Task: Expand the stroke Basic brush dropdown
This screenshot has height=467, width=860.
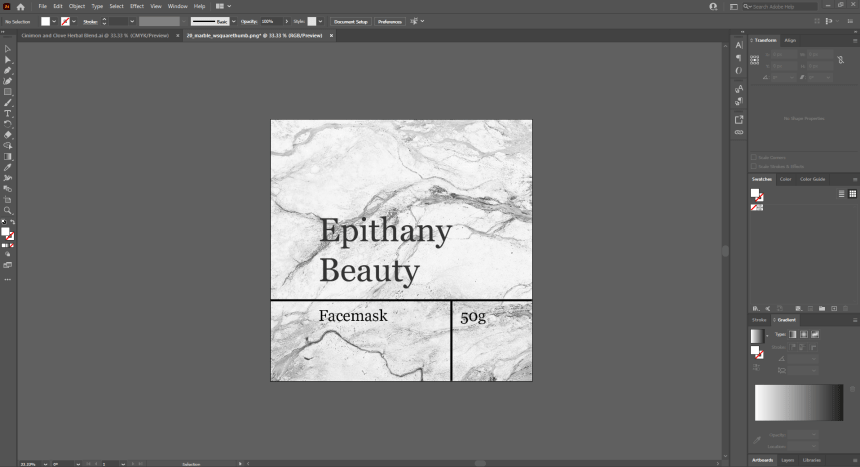Action: click(234, 21)
